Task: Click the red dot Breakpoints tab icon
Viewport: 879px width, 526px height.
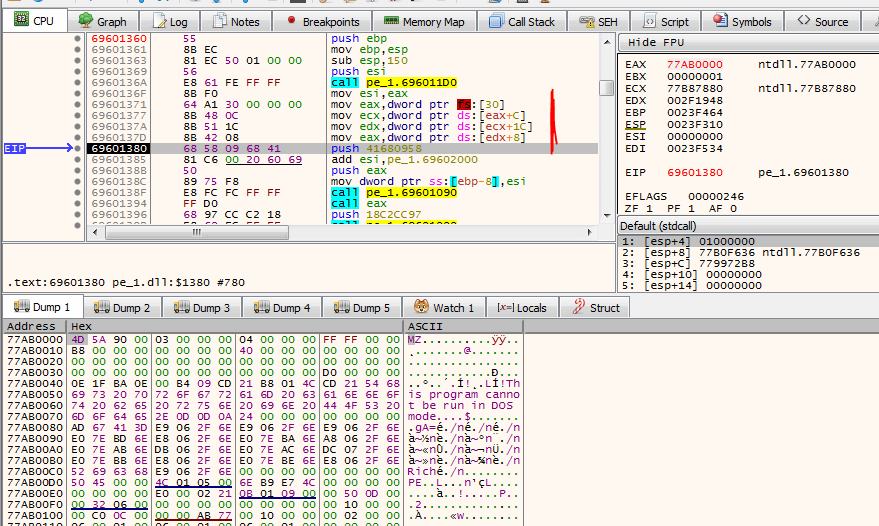Action: pos(291,21)
